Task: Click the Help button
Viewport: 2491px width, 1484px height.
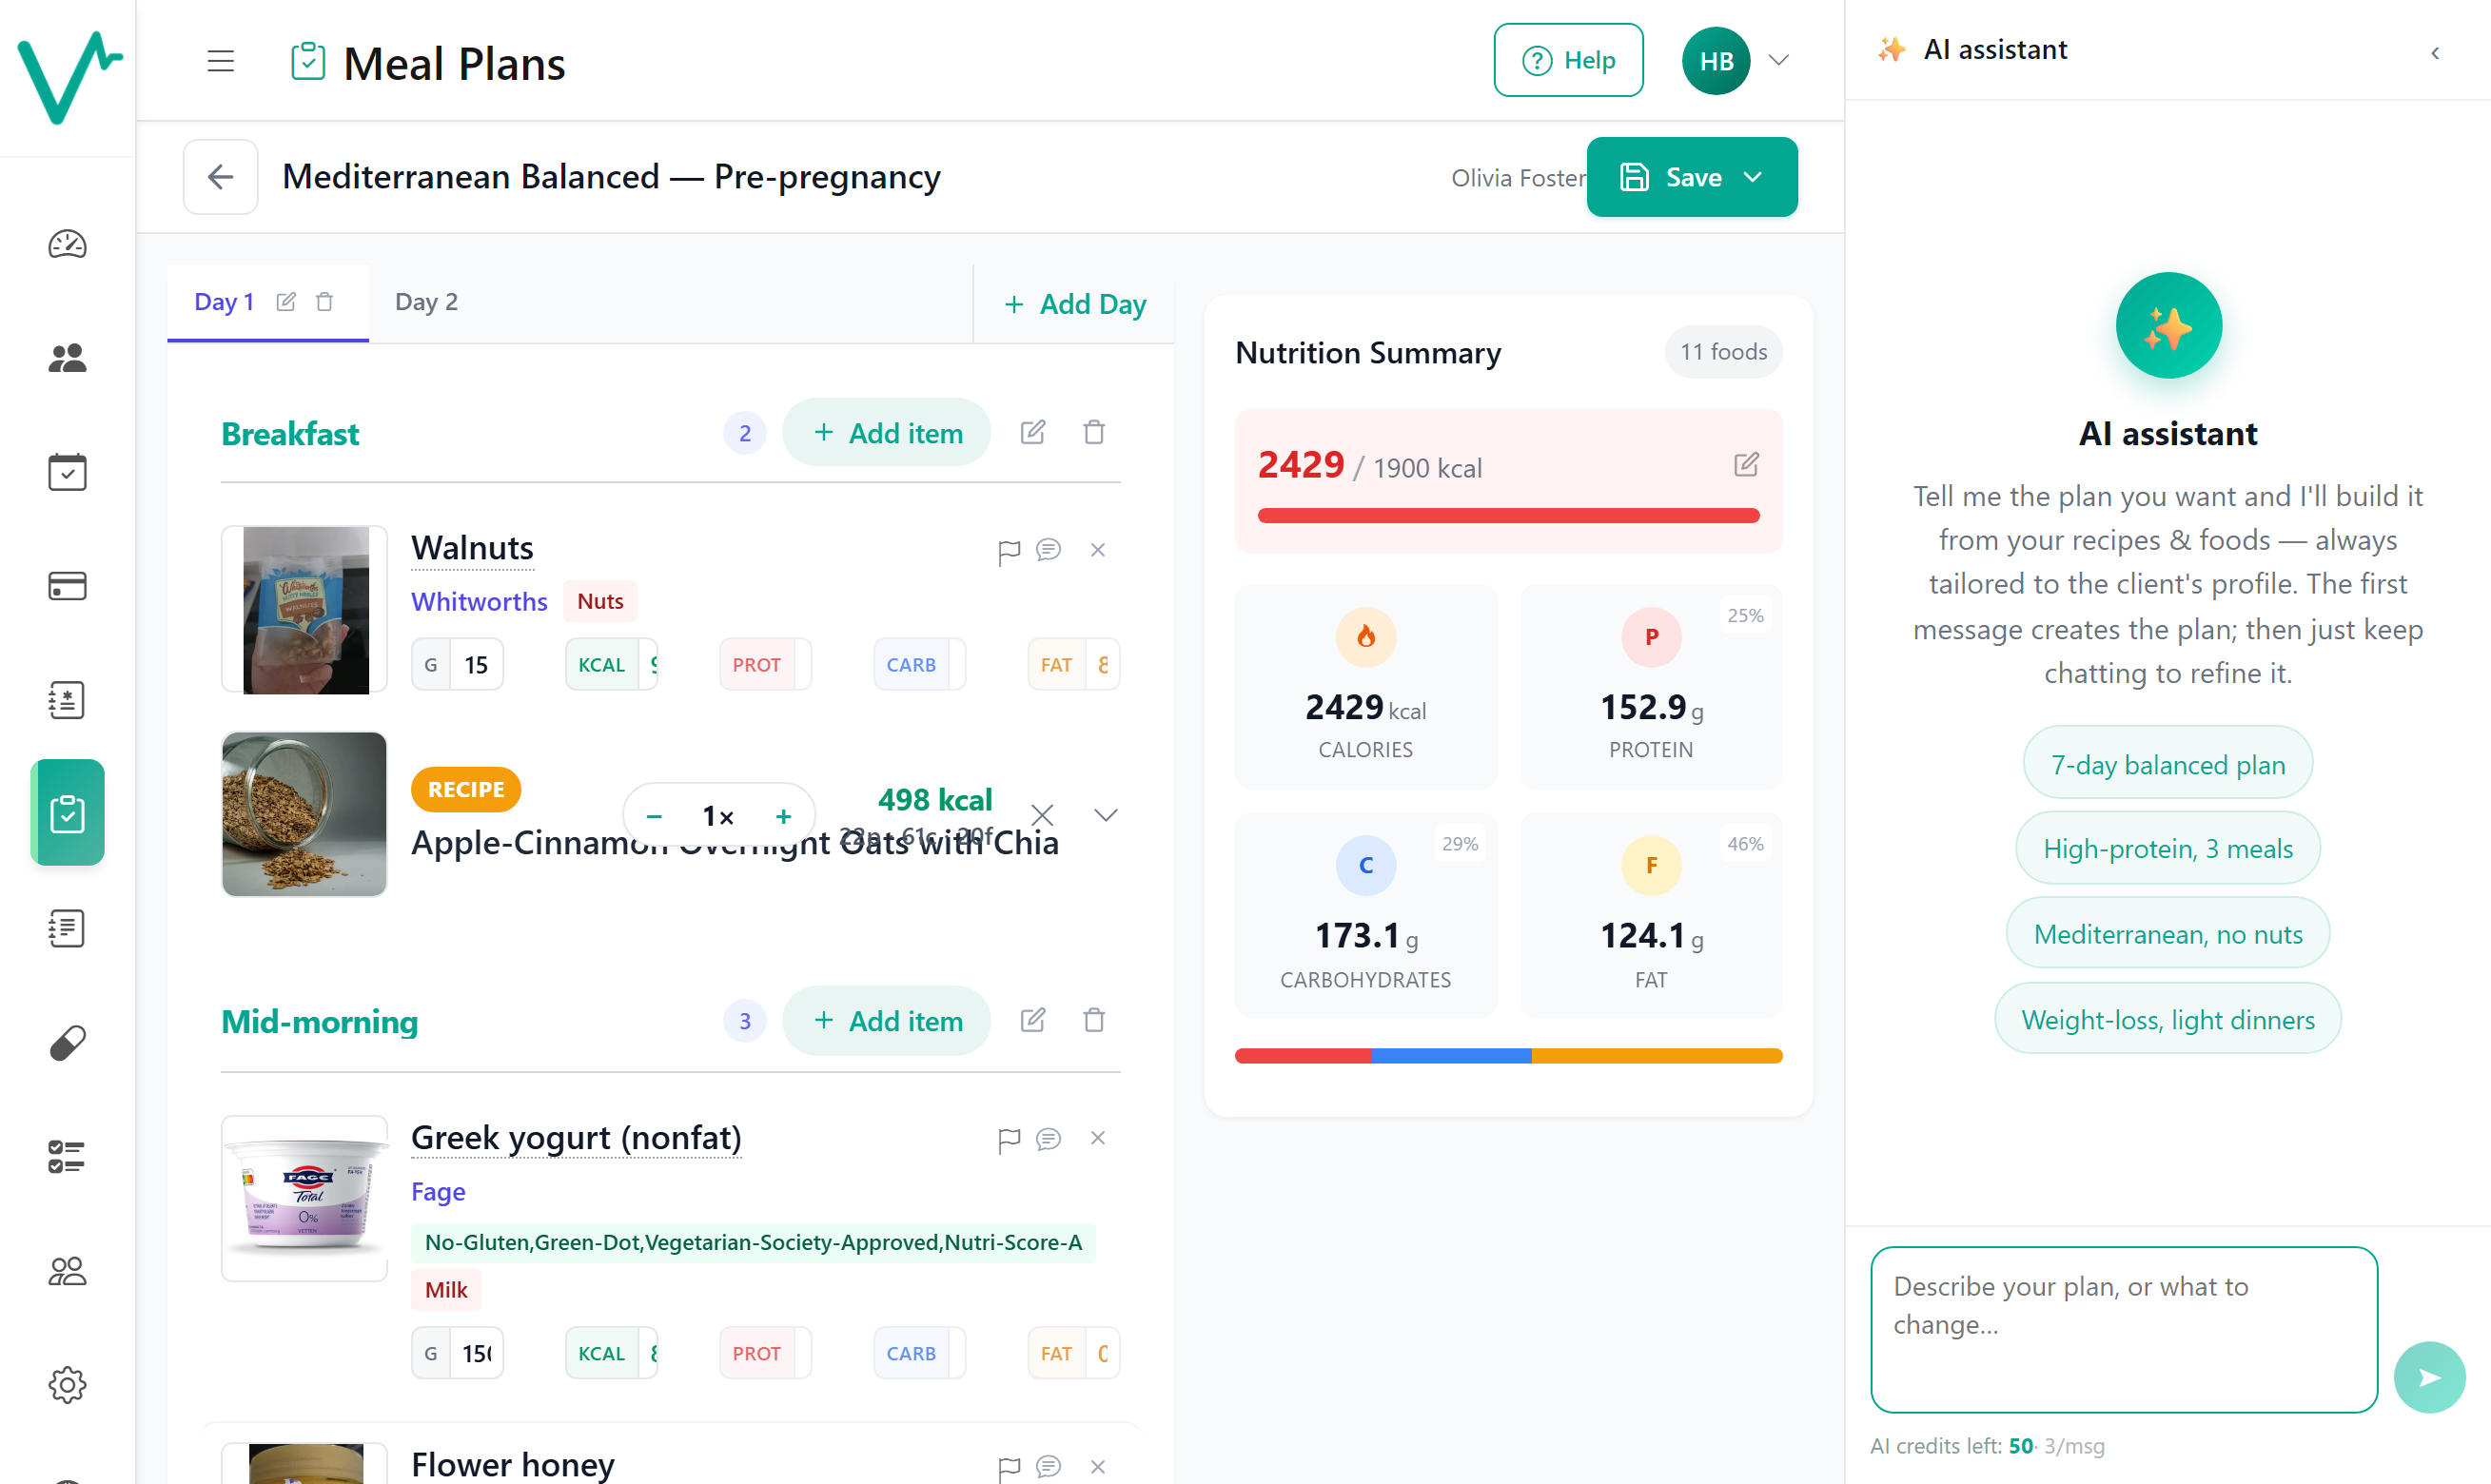Action: pos(1568,60)
